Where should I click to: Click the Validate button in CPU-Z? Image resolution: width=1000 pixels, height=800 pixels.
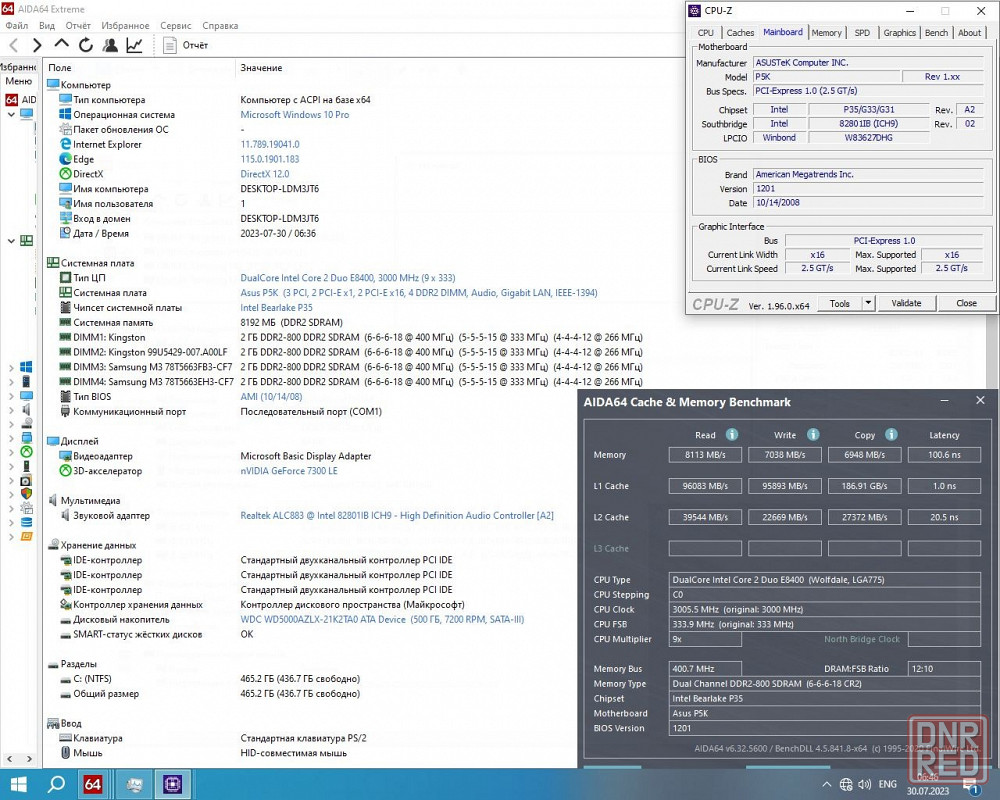(906, 303)
